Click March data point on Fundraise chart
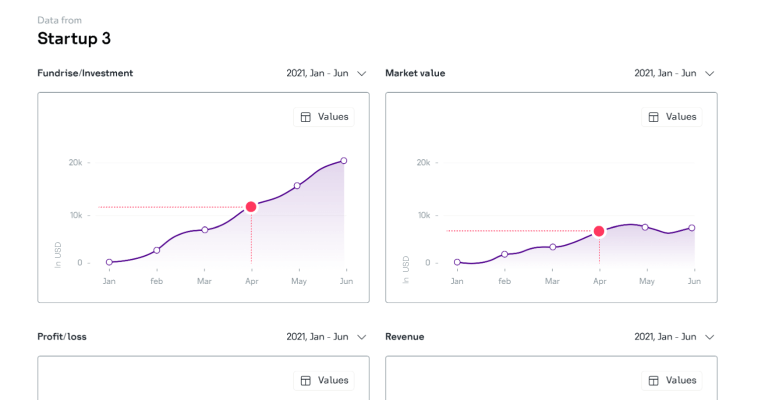The image size is (765, 400). pyautogui.click(x=204, y=230)
